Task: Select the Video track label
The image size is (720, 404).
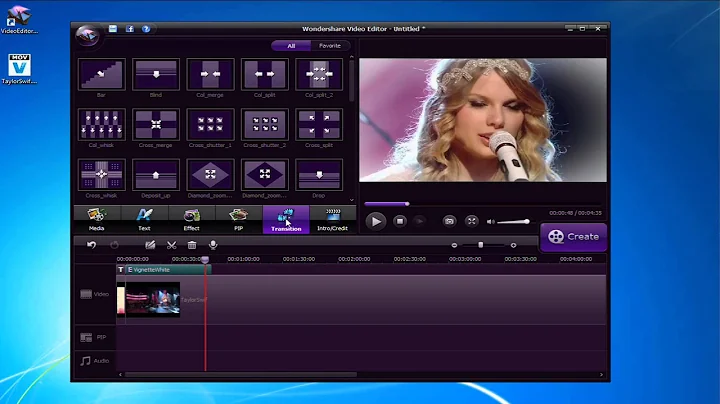Action: pyautogui.click(x=95, y=294)
